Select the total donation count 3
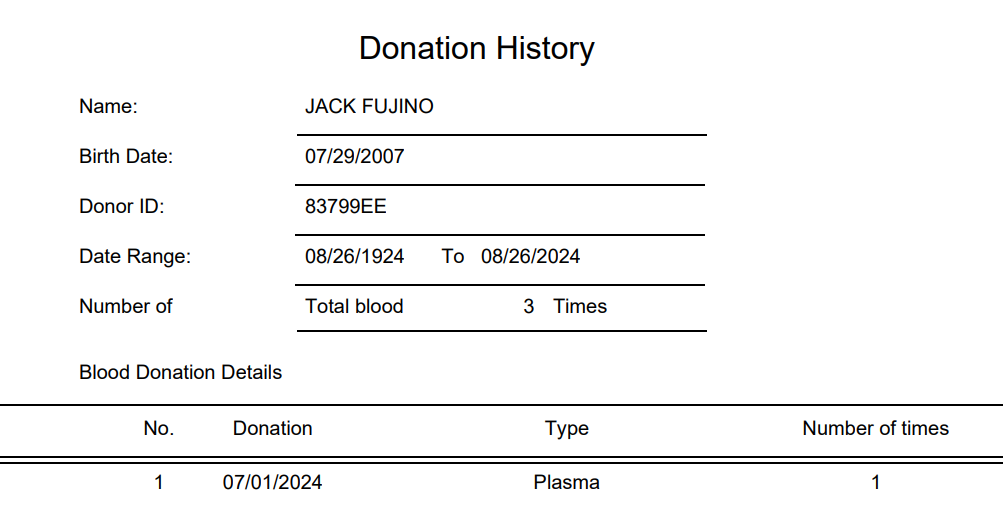1003x515 pixels. point(528,306)
